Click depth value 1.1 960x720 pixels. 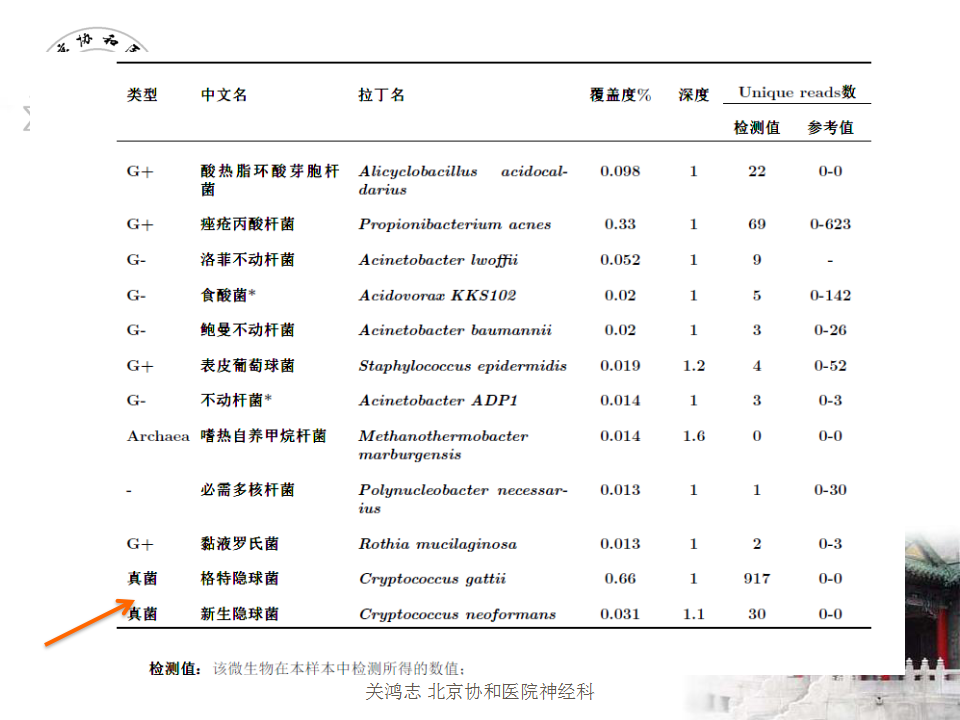point(694,614)
